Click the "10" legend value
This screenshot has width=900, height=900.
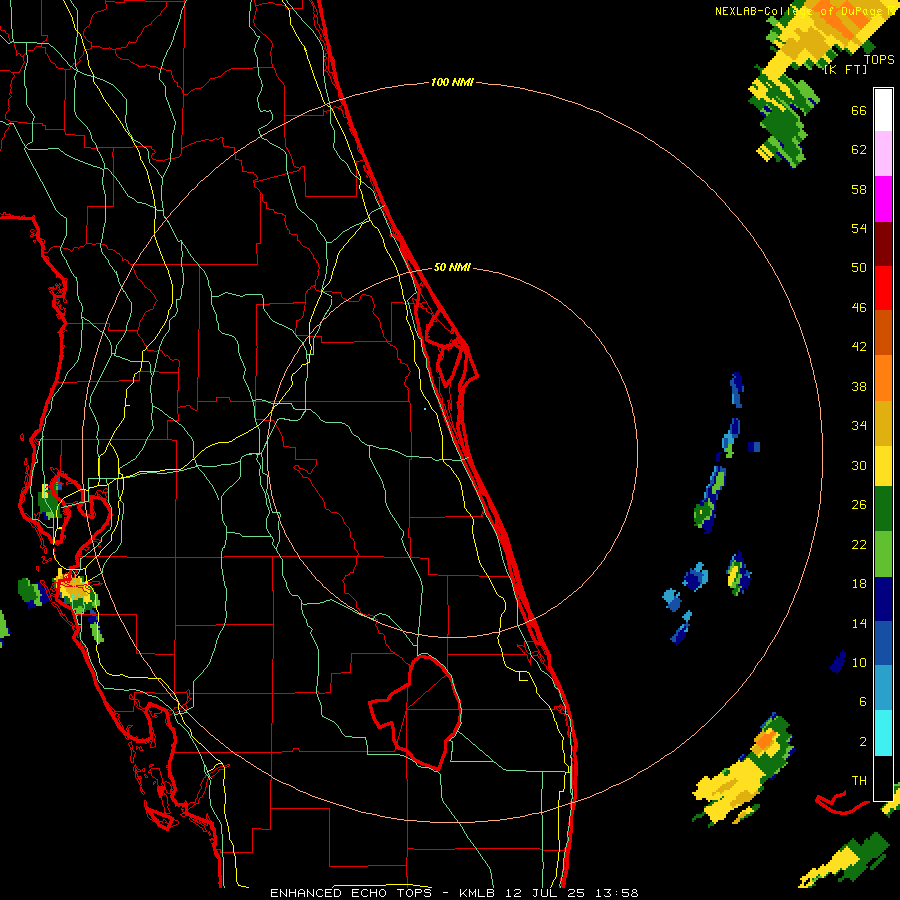[859, 663]
